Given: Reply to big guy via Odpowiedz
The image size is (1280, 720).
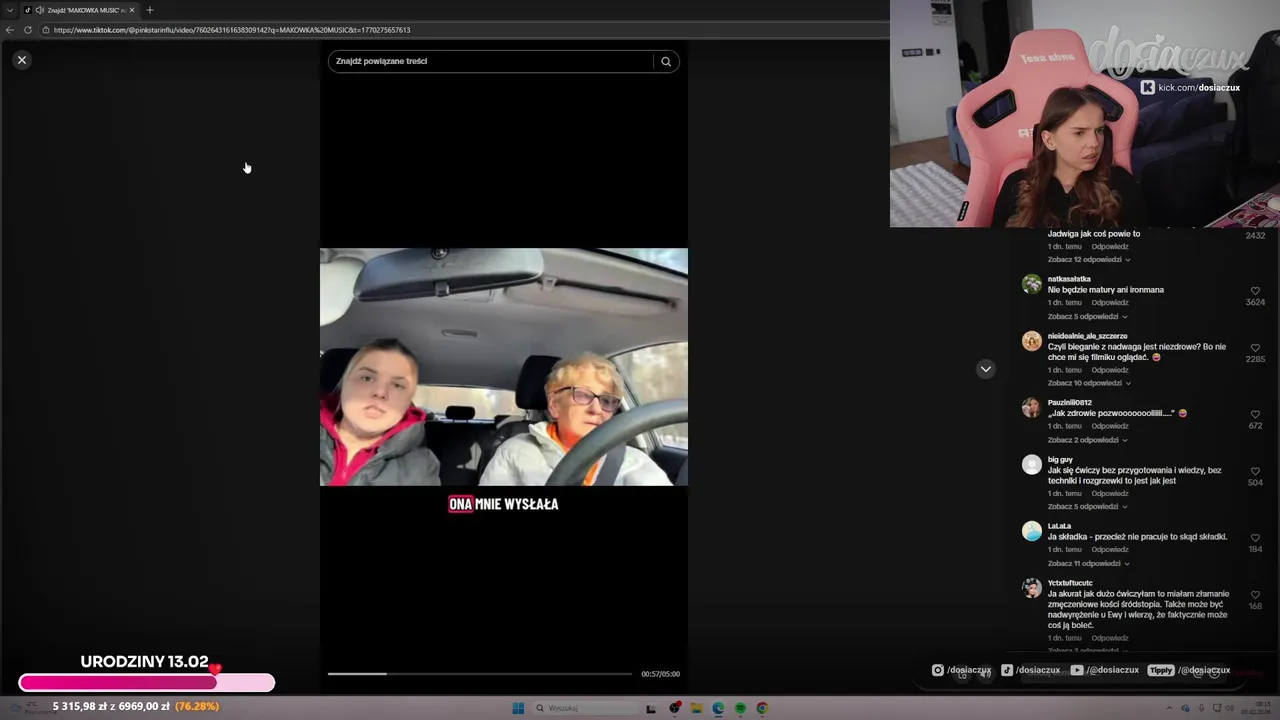Looking at the screenshot, I should (1110, 494).
